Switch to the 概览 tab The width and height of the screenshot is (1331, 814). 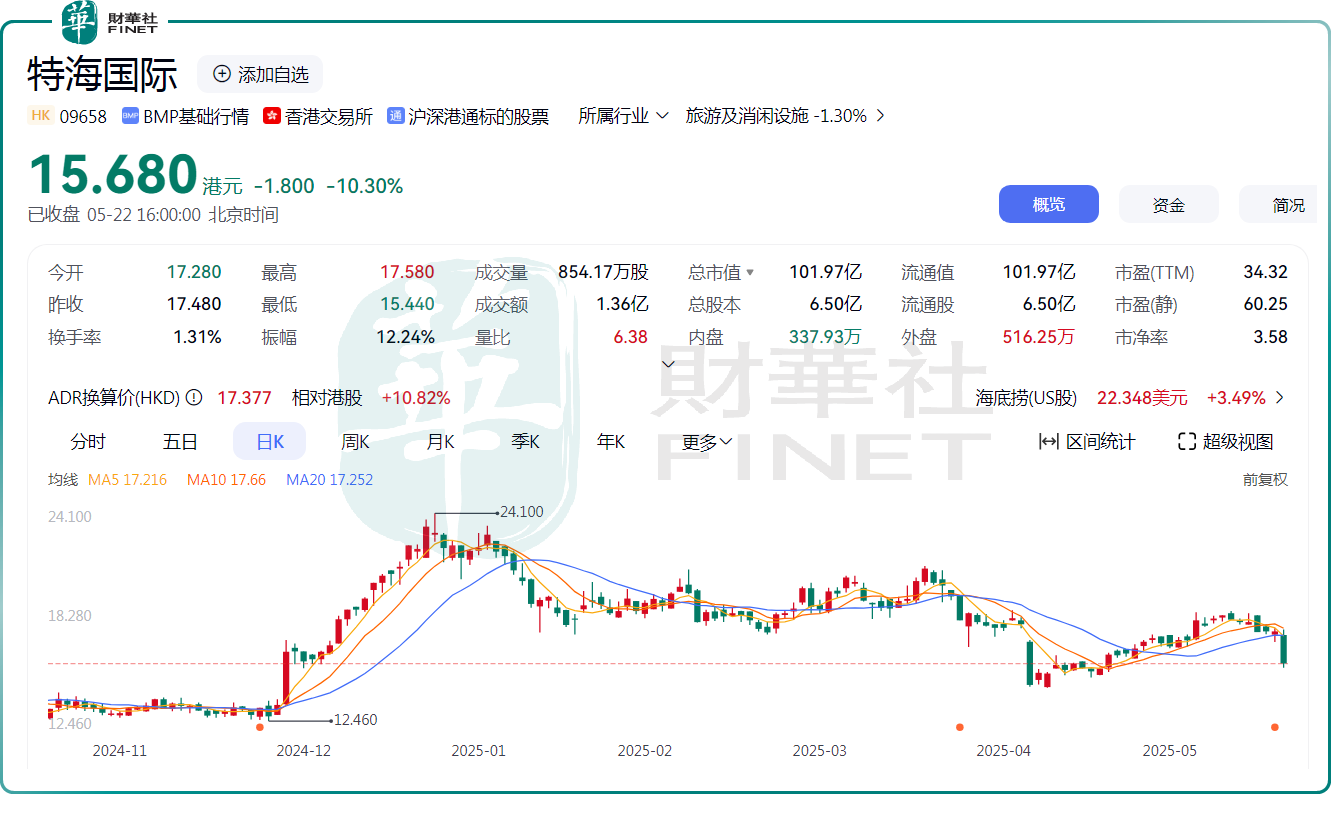[x=1049, y=204]
